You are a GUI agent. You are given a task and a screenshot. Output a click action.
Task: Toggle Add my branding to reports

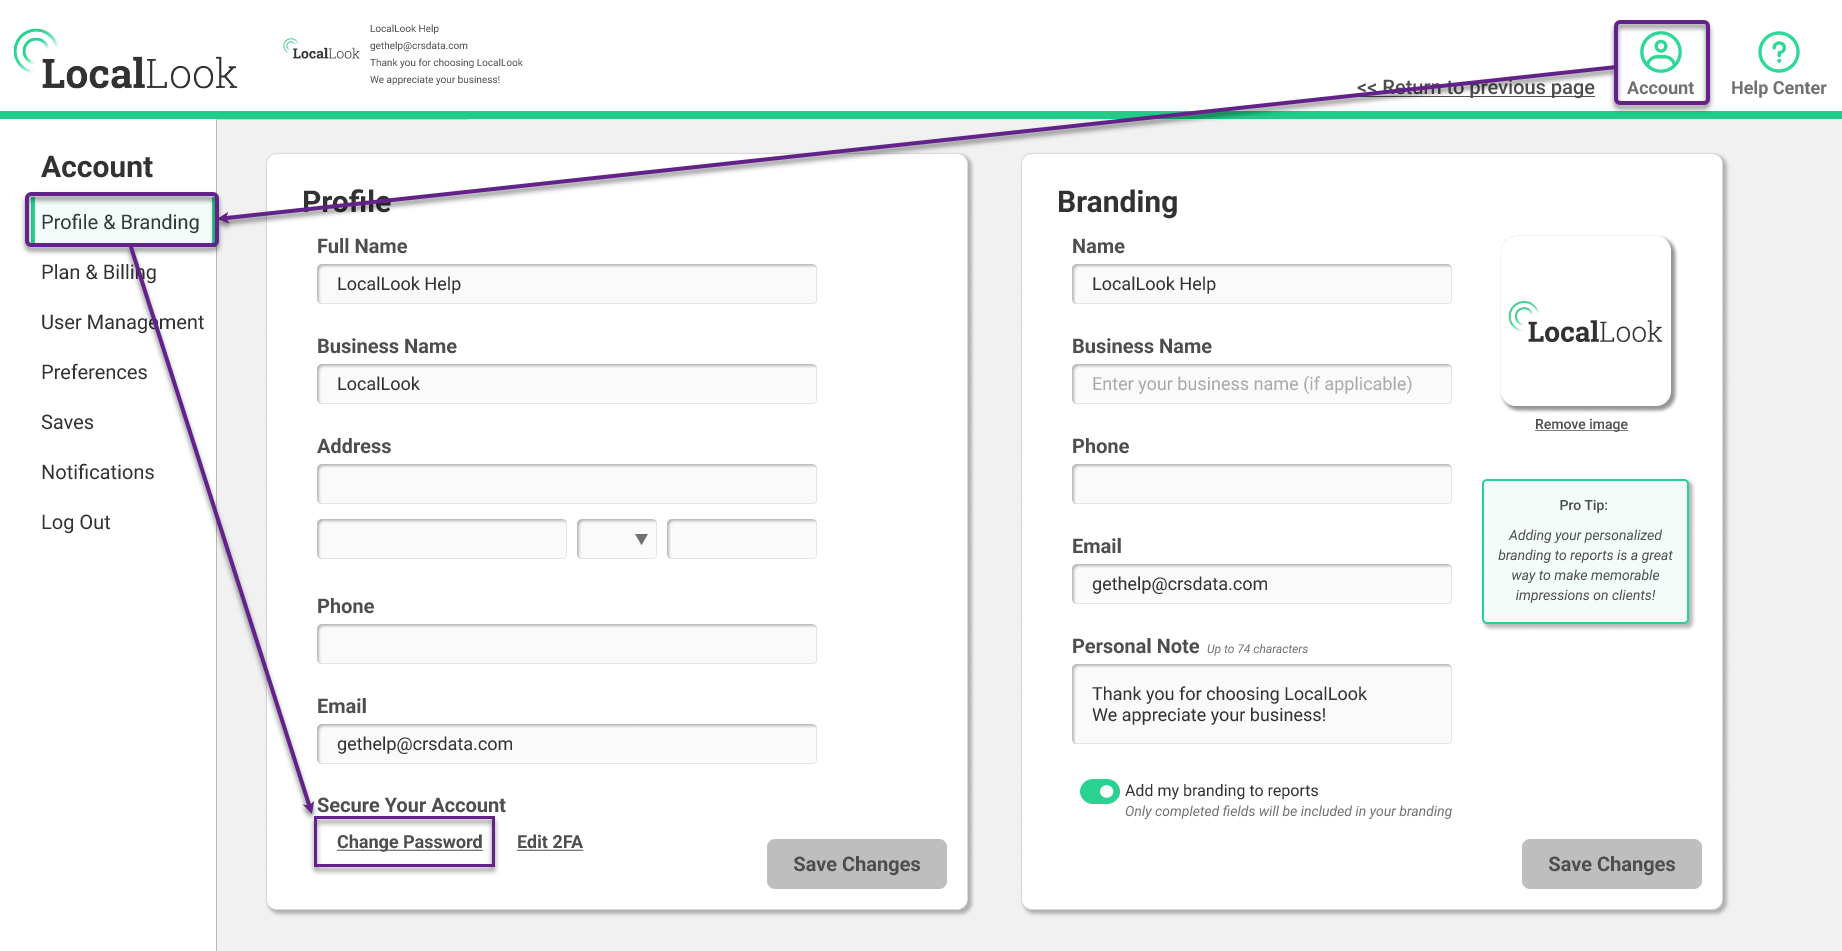coord(1099,792)
